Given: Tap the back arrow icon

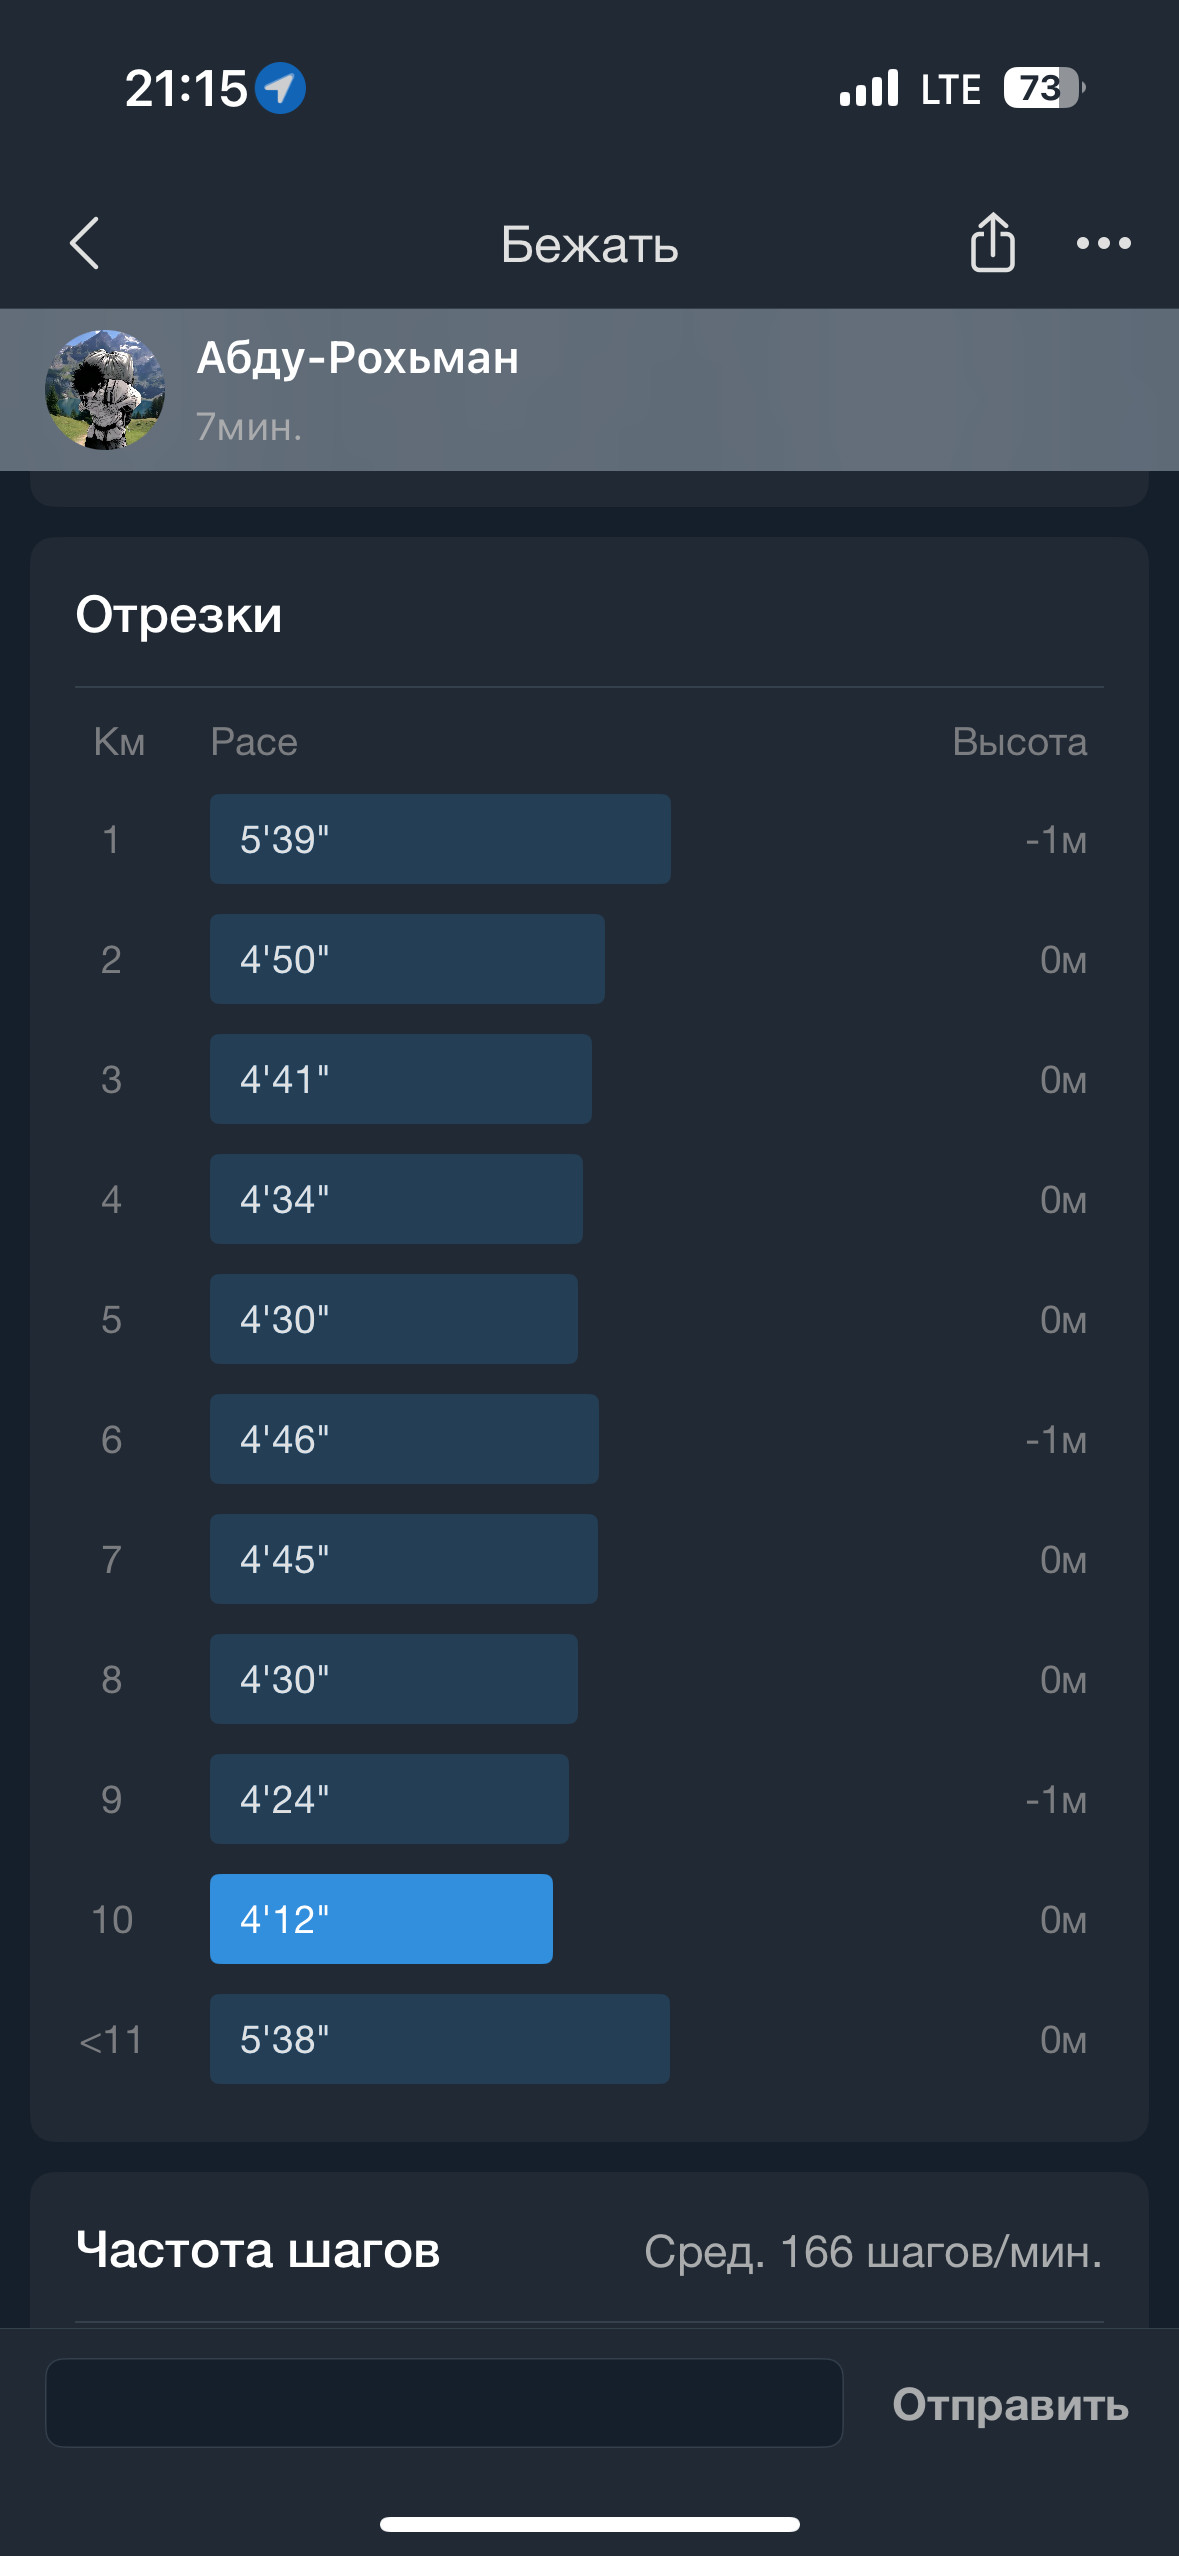Looking at the screenshot, I should pos(85,243).
